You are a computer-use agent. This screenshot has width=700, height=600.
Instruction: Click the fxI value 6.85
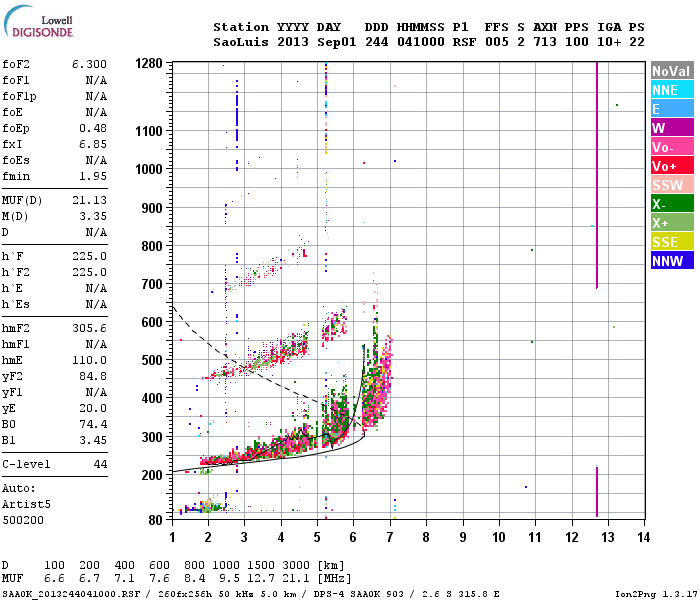(93, 144)
